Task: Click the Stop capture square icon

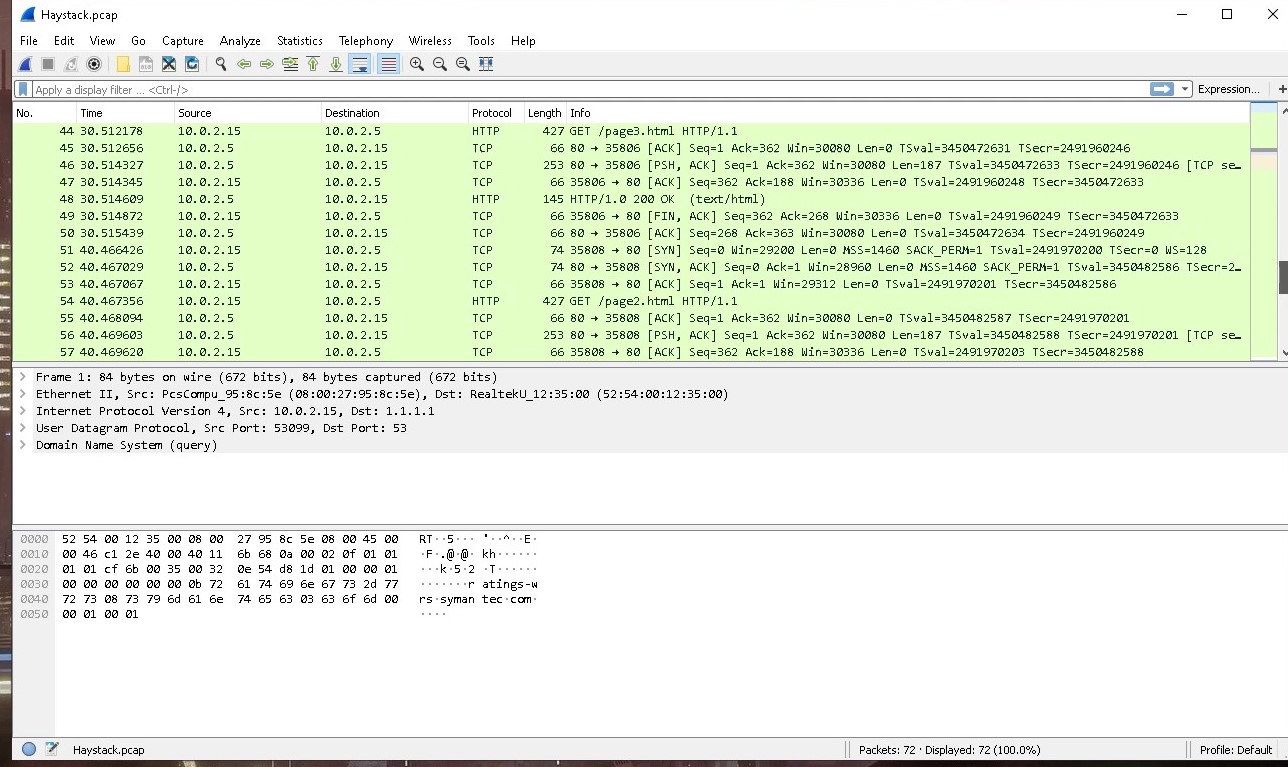Action: point(48,64)
